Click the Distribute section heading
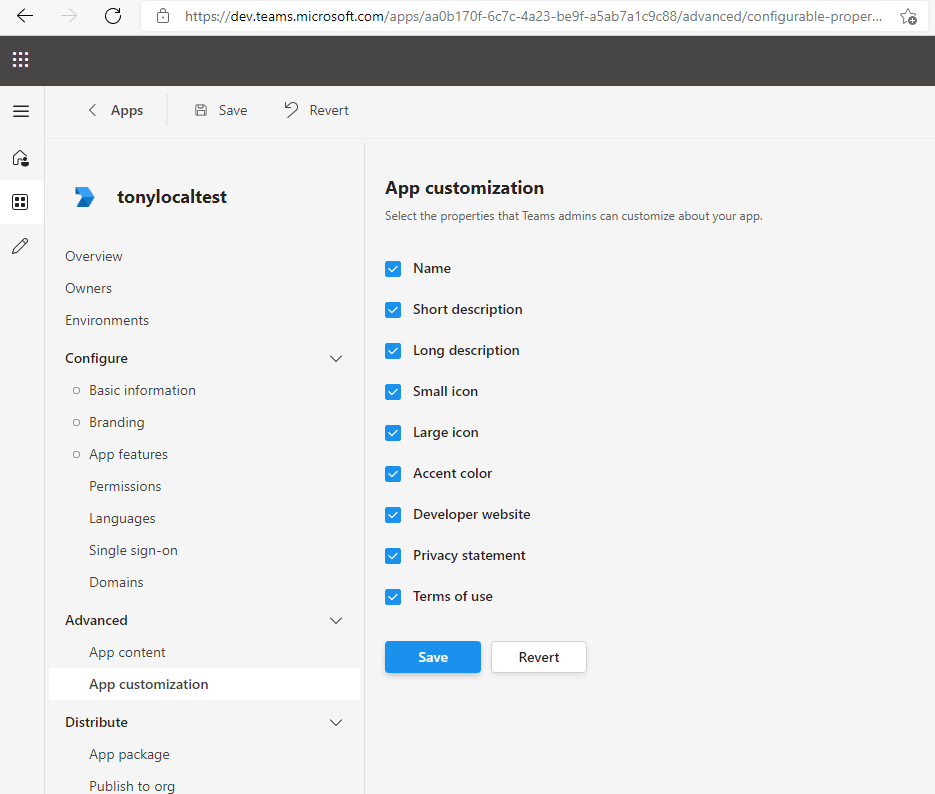This screenshot has width=935, height=794. tap(97, 722)
